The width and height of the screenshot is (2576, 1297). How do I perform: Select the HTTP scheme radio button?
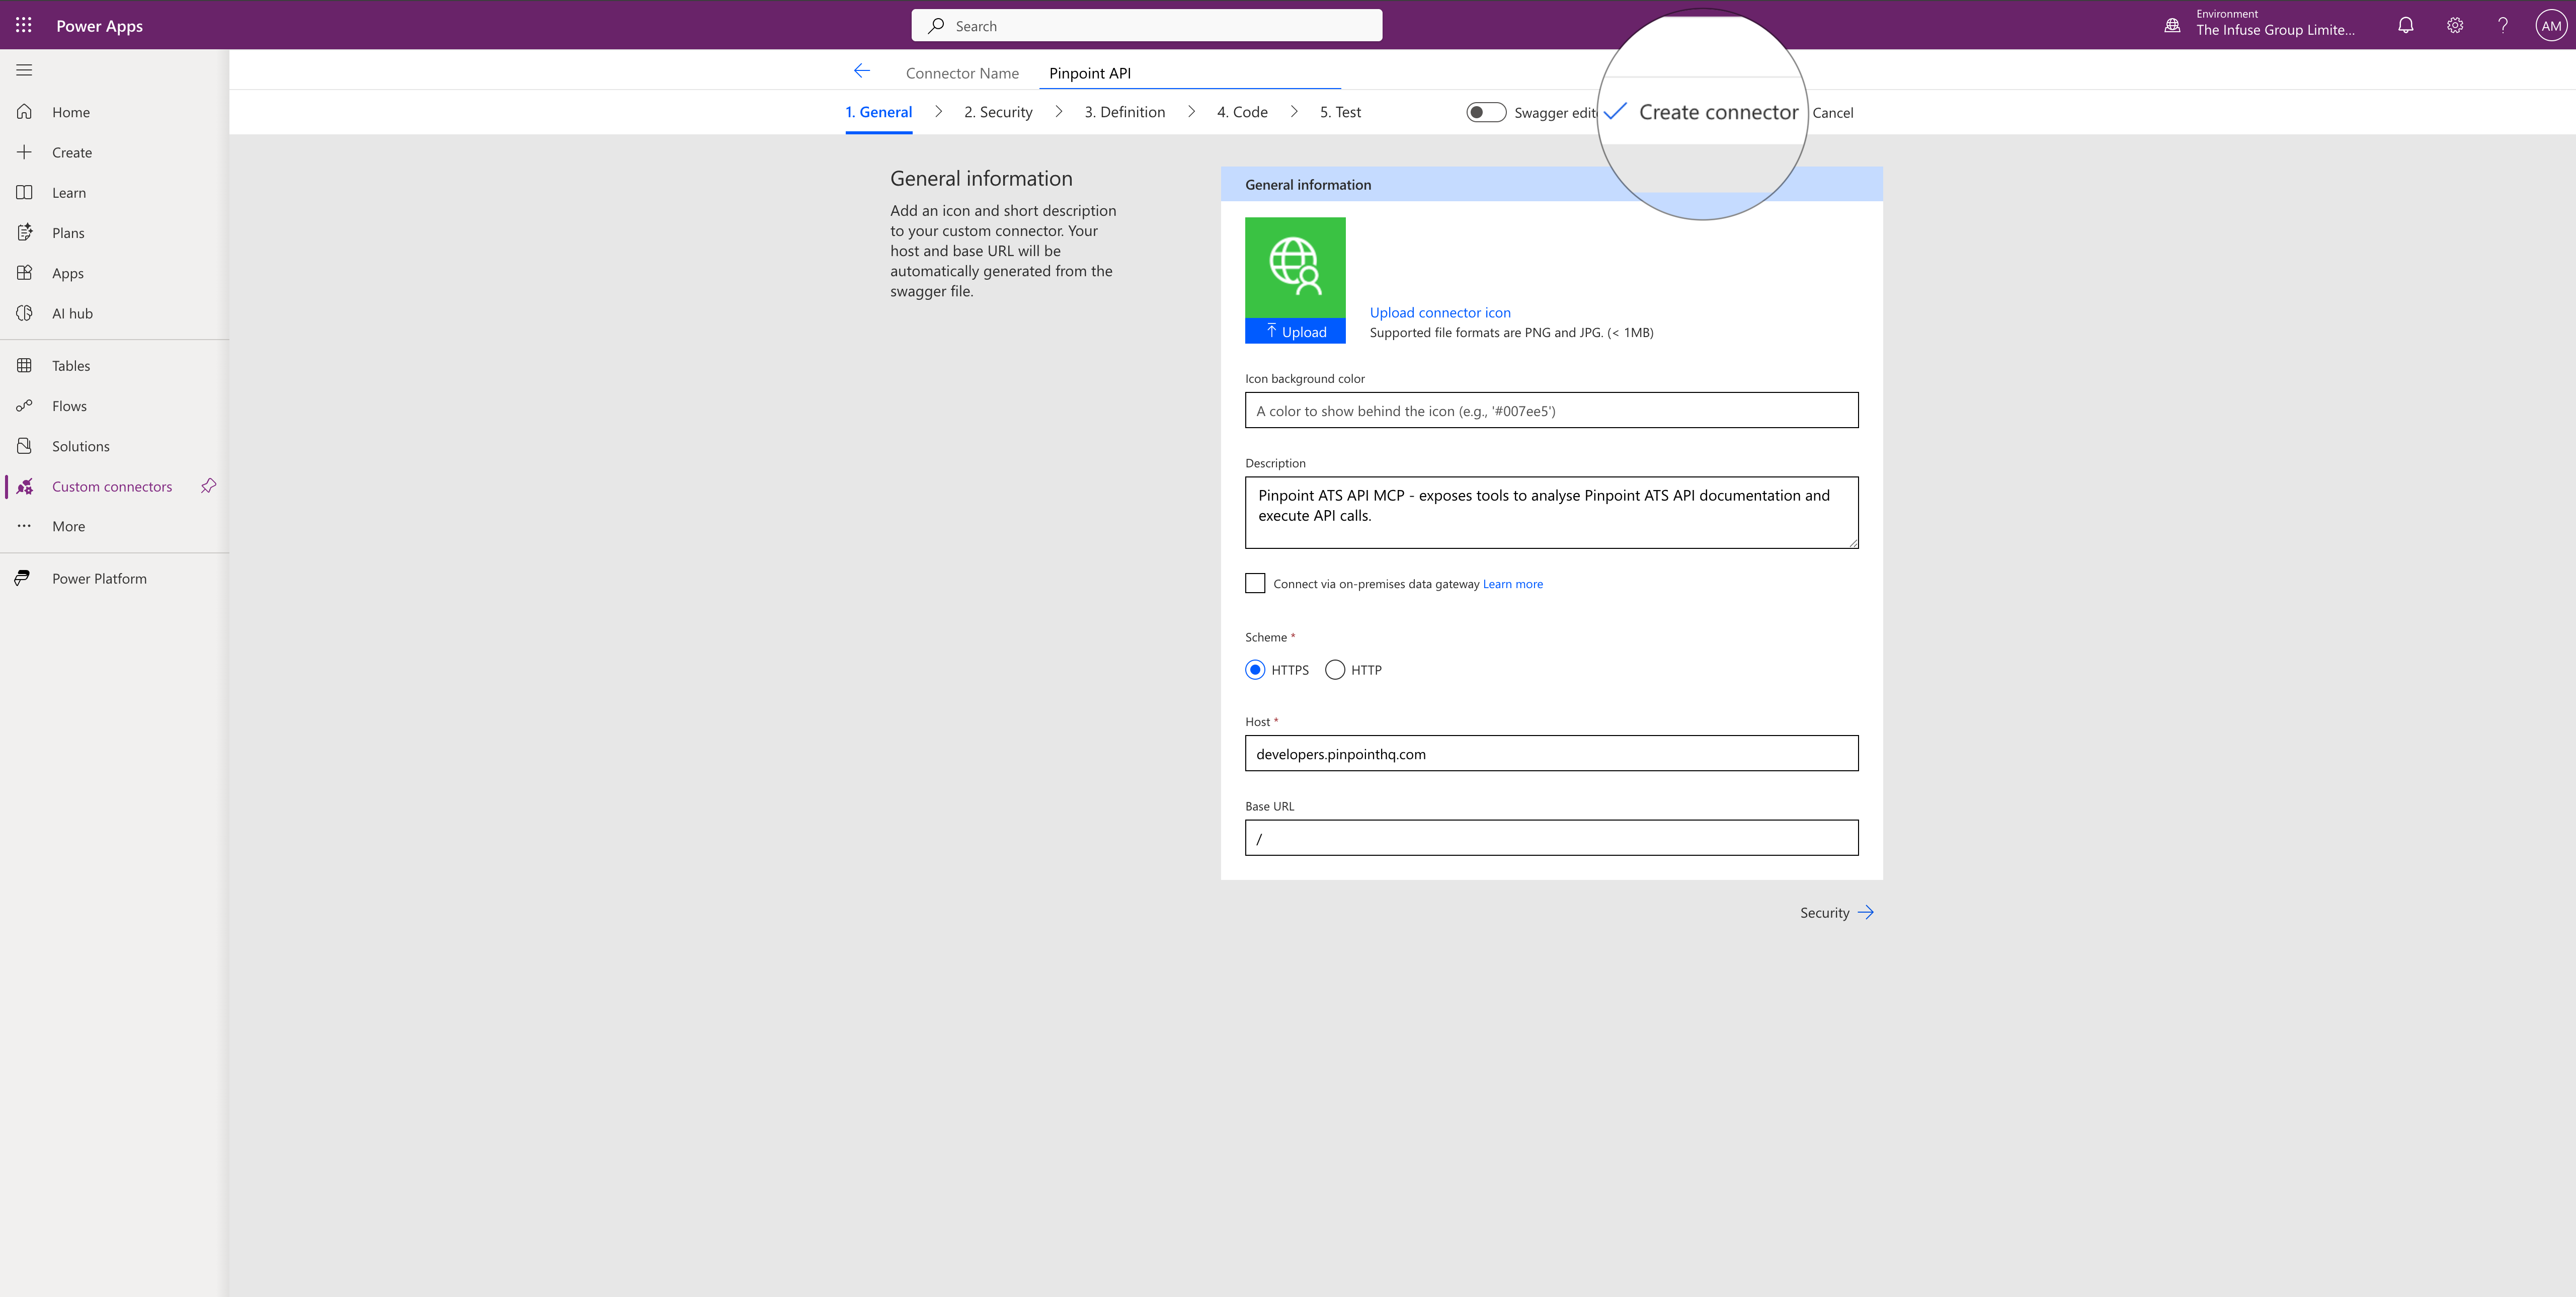(1335, 670)
